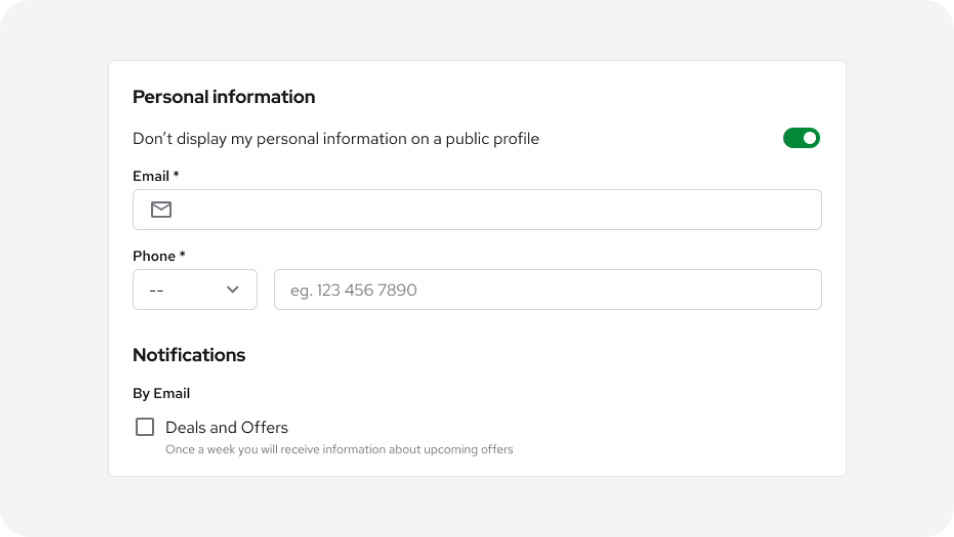The height and width of the screenshot is (537, 954).
Task: Click the "Personal information" heading
Action: pyautogui.click(x=224, y=97)
